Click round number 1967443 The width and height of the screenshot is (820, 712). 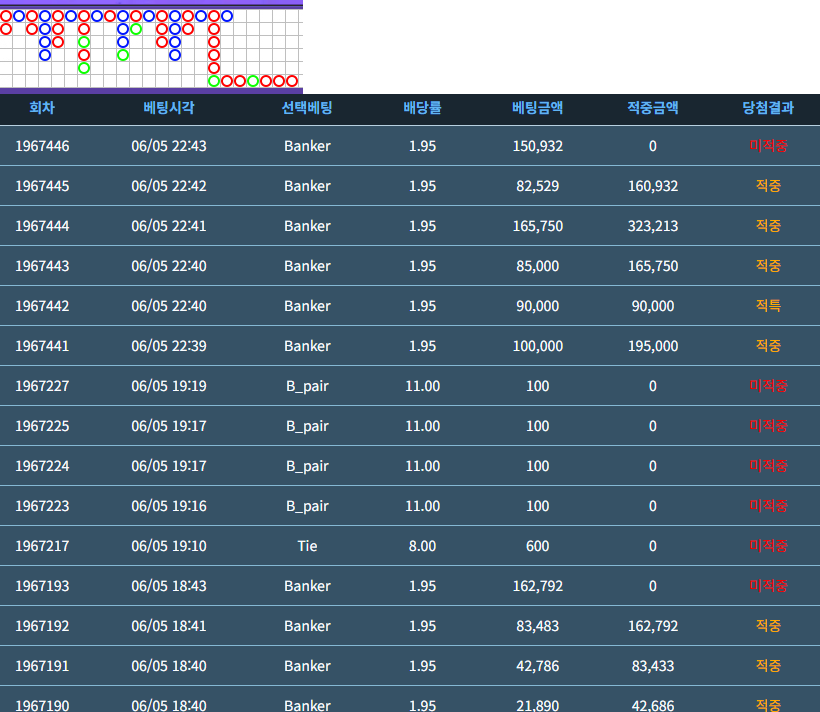(x=42, y=266)
